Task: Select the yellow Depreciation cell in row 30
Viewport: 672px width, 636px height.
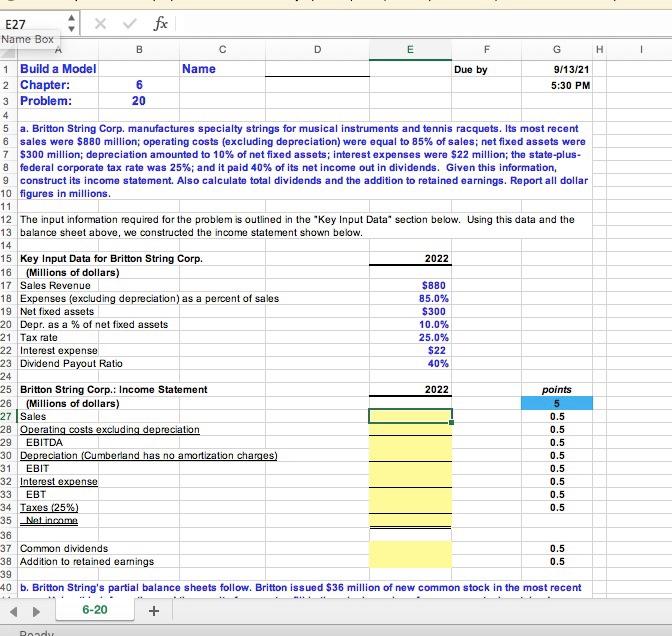Action: tap(410, 455)
